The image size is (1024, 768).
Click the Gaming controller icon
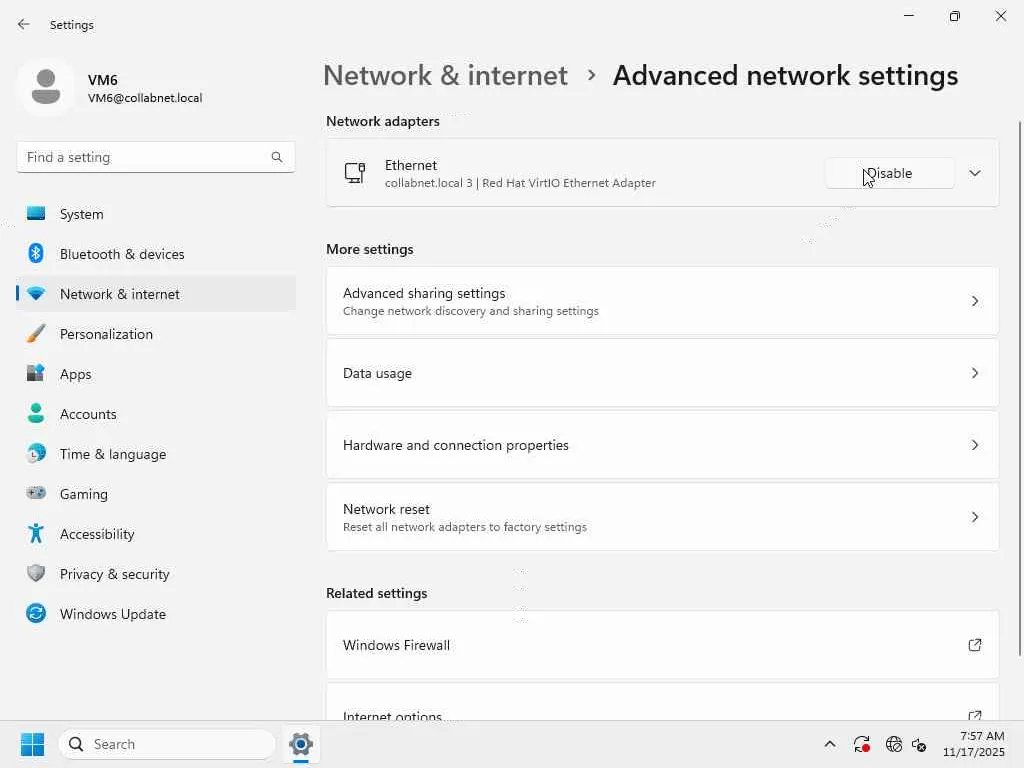click(36, 494)
